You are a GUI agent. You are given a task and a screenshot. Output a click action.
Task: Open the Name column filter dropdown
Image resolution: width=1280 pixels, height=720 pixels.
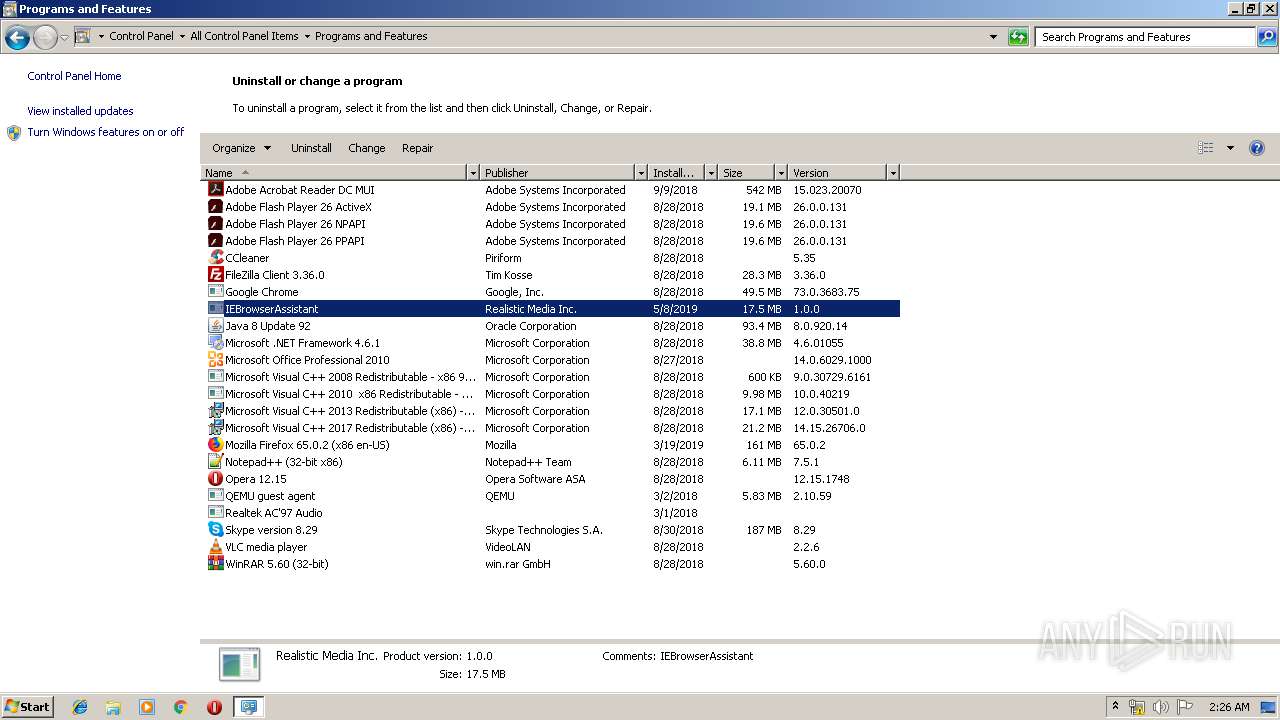tap(473, 173)
